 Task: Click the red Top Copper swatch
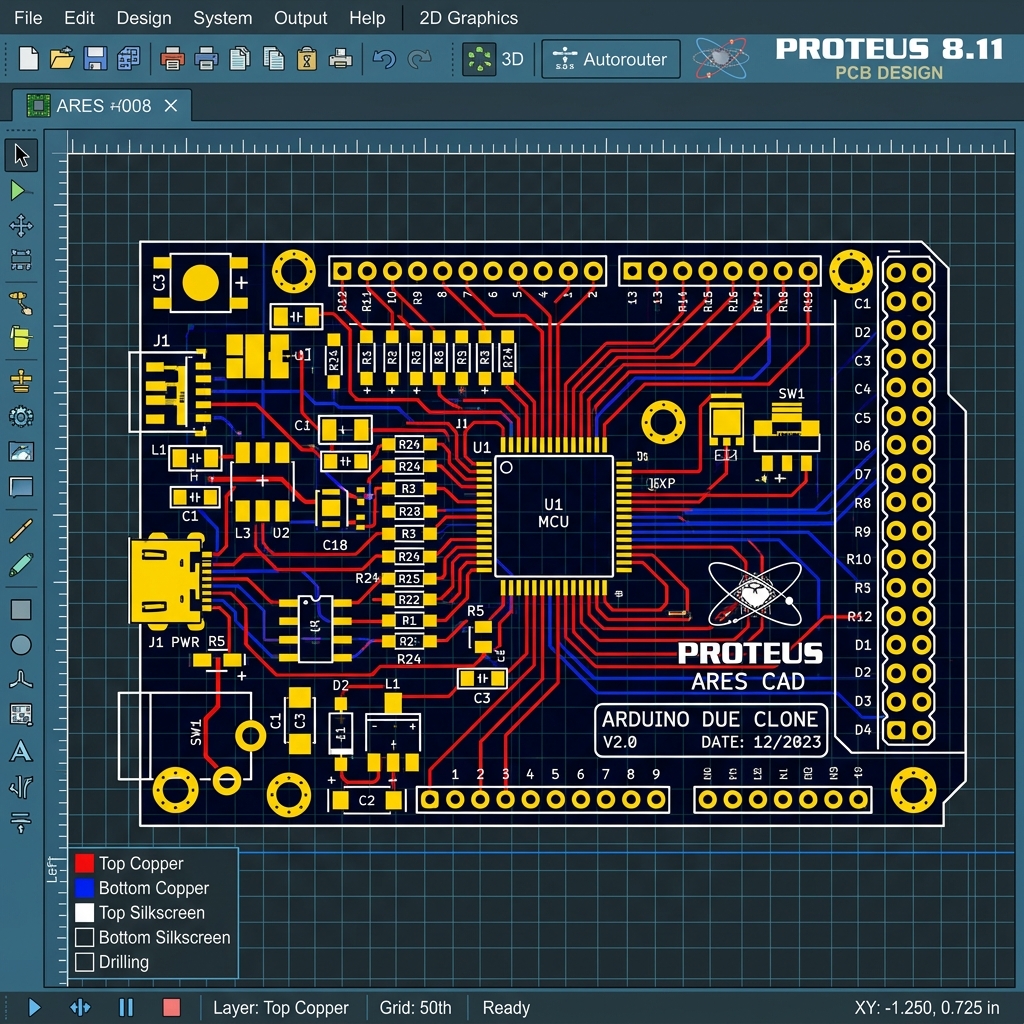point(84,863)
